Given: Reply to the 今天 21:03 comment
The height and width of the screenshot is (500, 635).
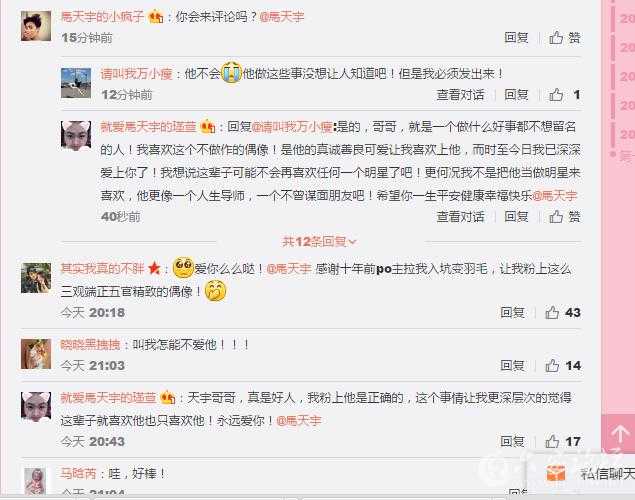Looking at the screenshot, I should 513,366.
